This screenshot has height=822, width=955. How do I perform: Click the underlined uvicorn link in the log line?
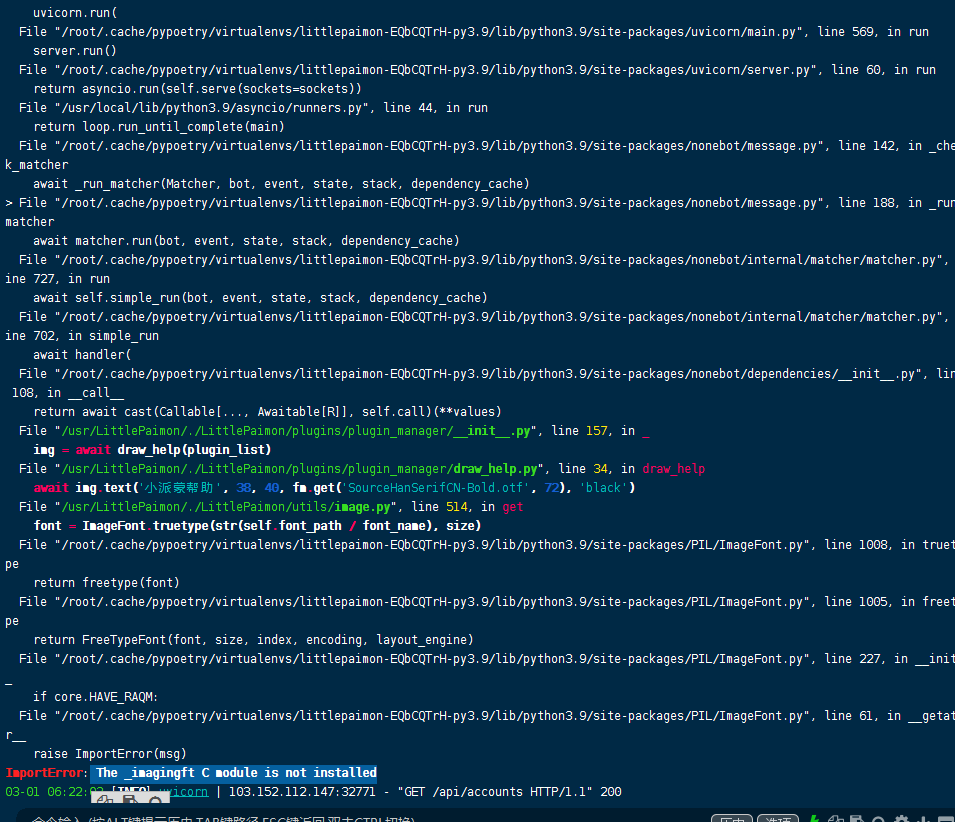[185, 791]
